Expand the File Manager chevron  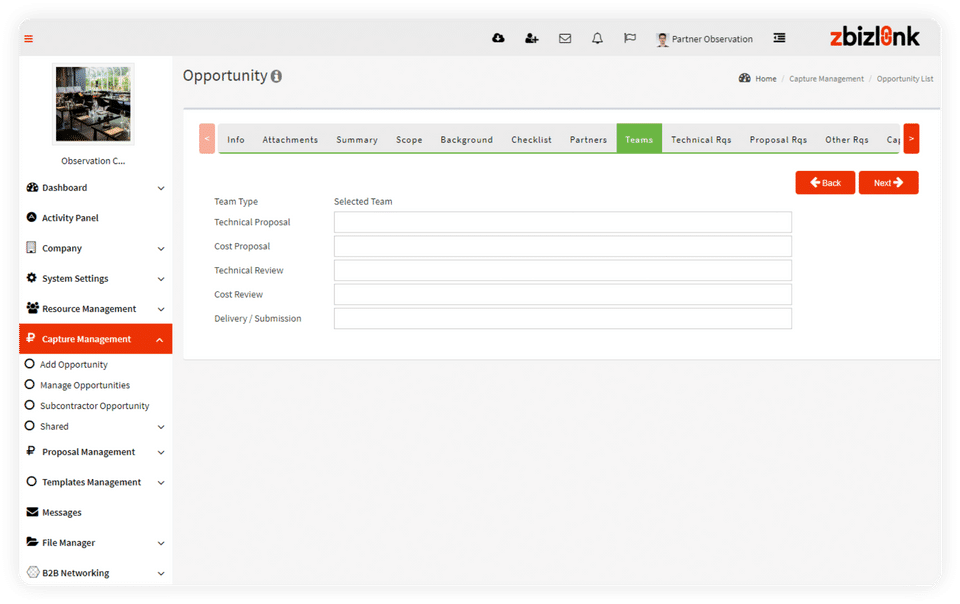coord(161,543)
